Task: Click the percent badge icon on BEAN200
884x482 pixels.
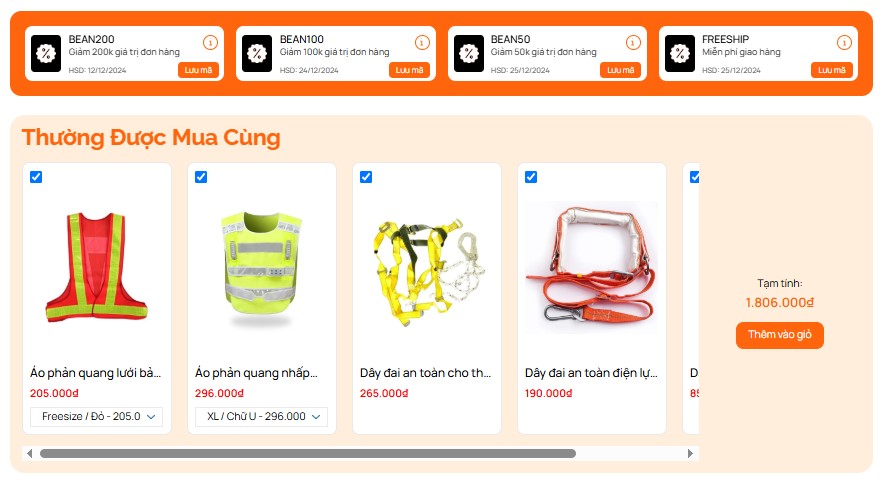Action: point(46,54)
